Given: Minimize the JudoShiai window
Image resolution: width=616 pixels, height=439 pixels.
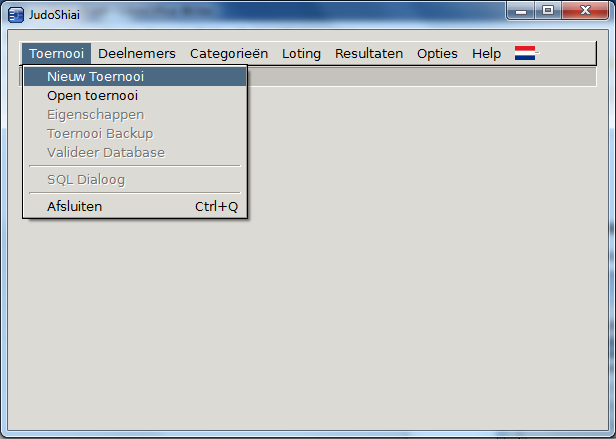Looking at the screenshot, I should click(521, 11).
